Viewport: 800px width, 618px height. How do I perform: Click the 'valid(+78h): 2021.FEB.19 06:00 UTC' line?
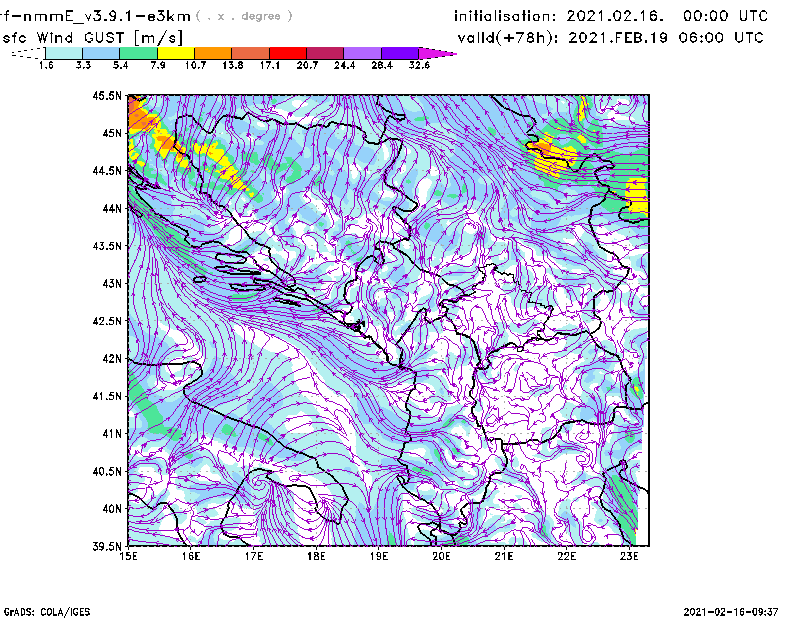click(610, 38)
